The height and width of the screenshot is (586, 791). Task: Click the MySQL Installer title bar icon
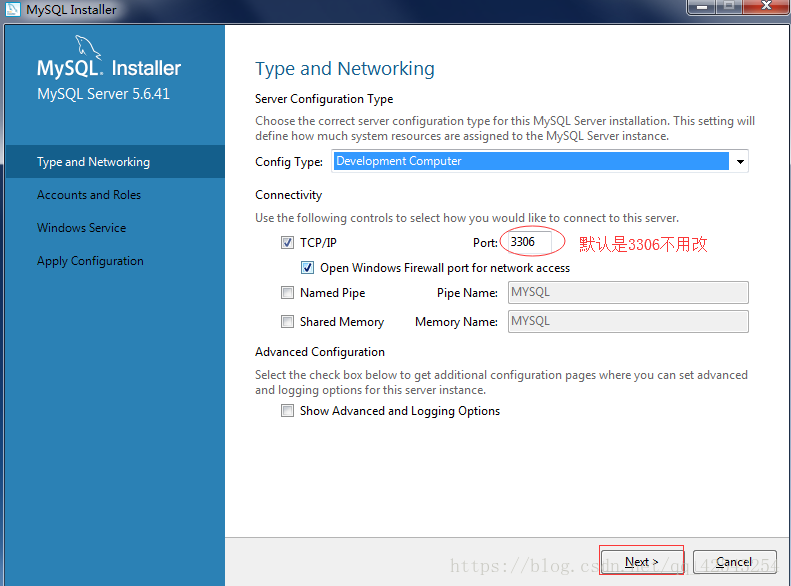pos(13,9)
